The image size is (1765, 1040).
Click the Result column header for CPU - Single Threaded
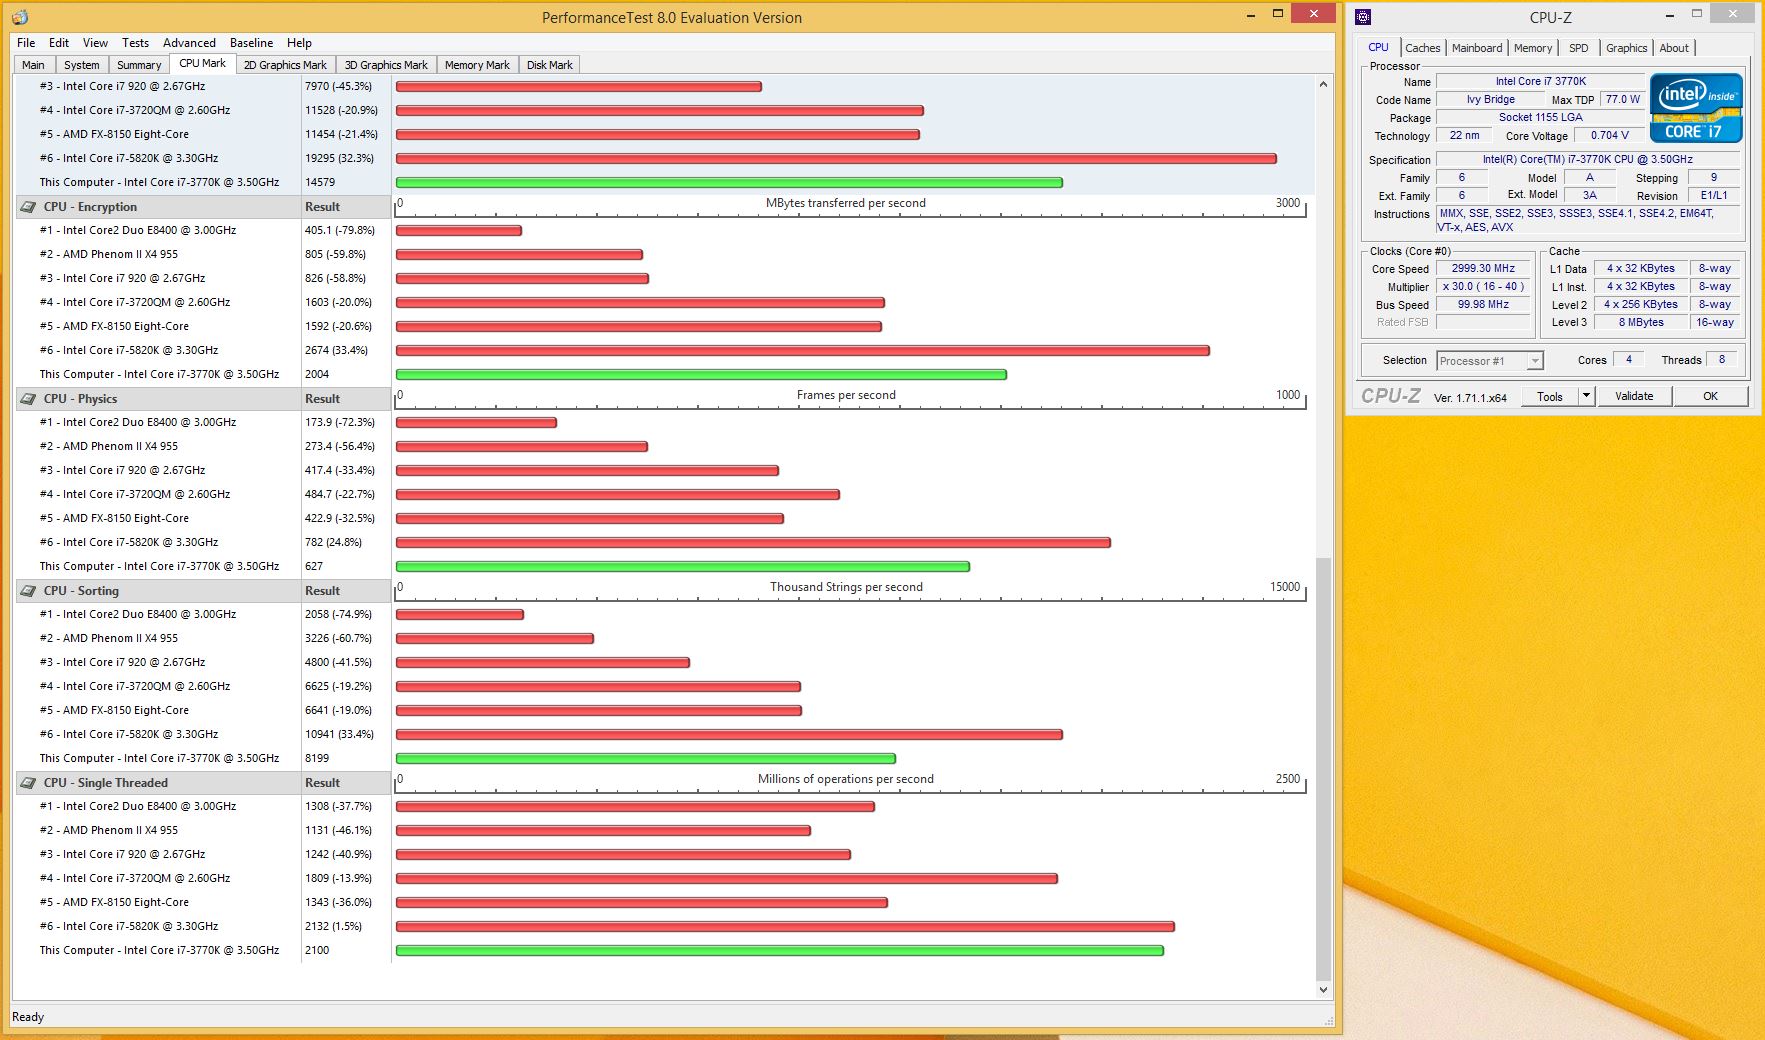tap(345, 783)
